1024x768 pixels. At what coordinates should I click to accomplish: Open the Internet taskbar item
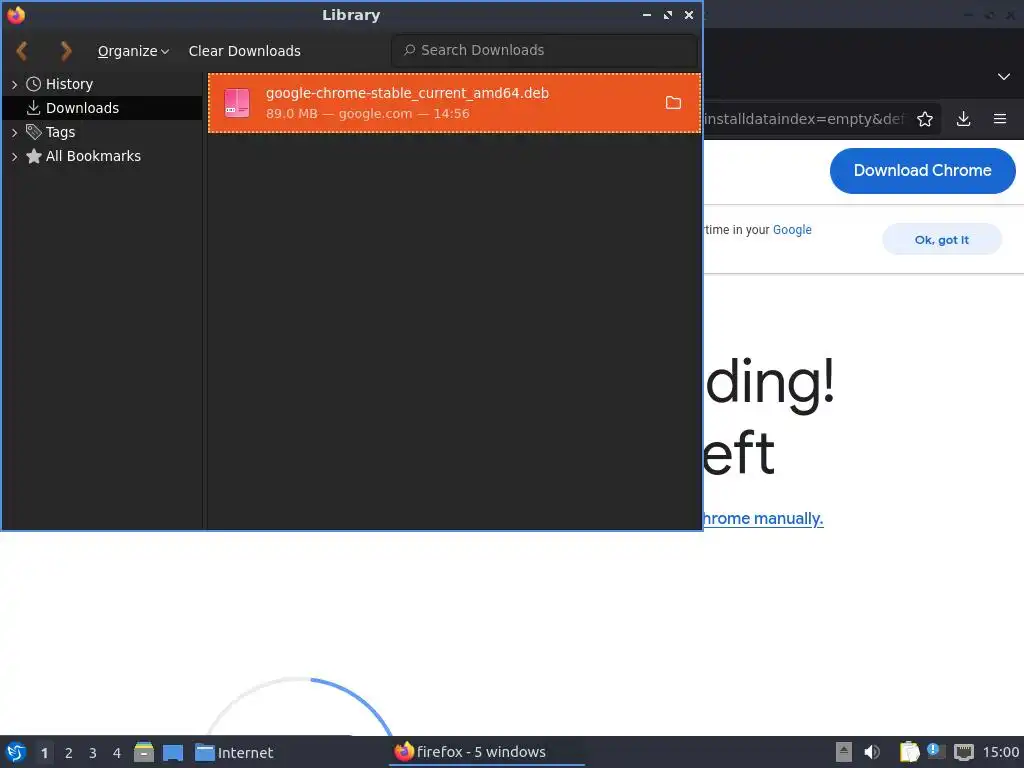coord(234,753)
